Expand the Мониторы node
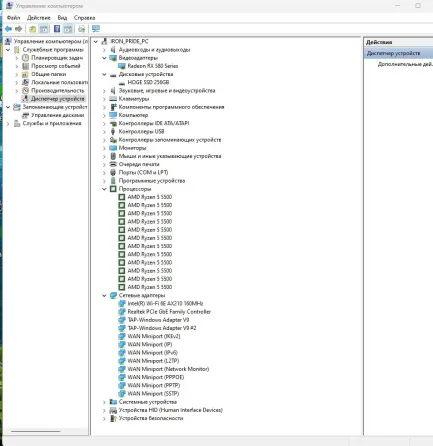Screen dimensions: 433x446 104,148
